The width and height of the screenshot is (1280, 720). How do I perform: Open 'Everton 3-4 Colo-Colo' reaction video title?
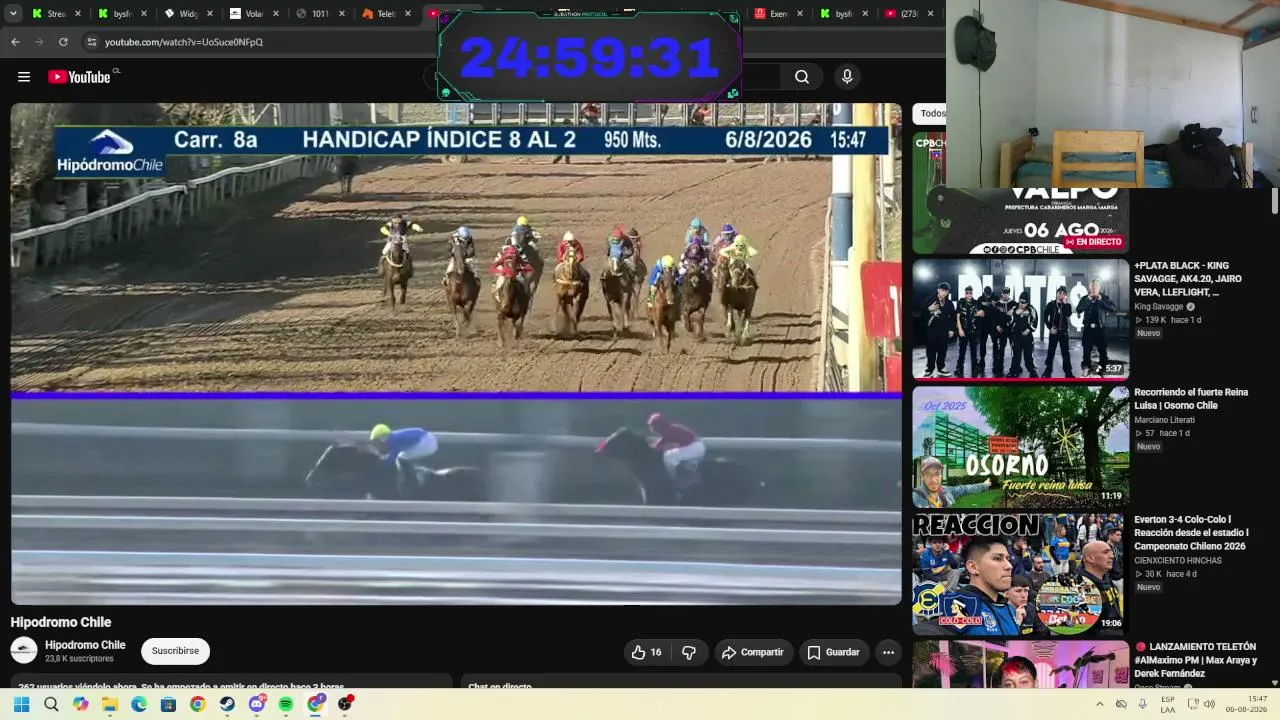pyautogui.click(x=1191, y=533)
